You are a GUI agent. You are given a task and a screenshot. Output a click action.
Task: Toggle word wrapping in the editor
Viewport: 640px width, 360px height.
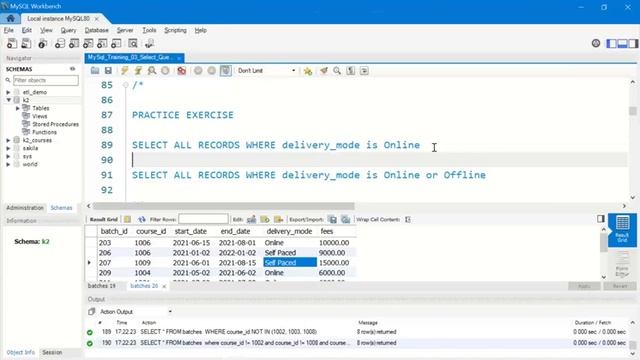click(x=364, y=71)
